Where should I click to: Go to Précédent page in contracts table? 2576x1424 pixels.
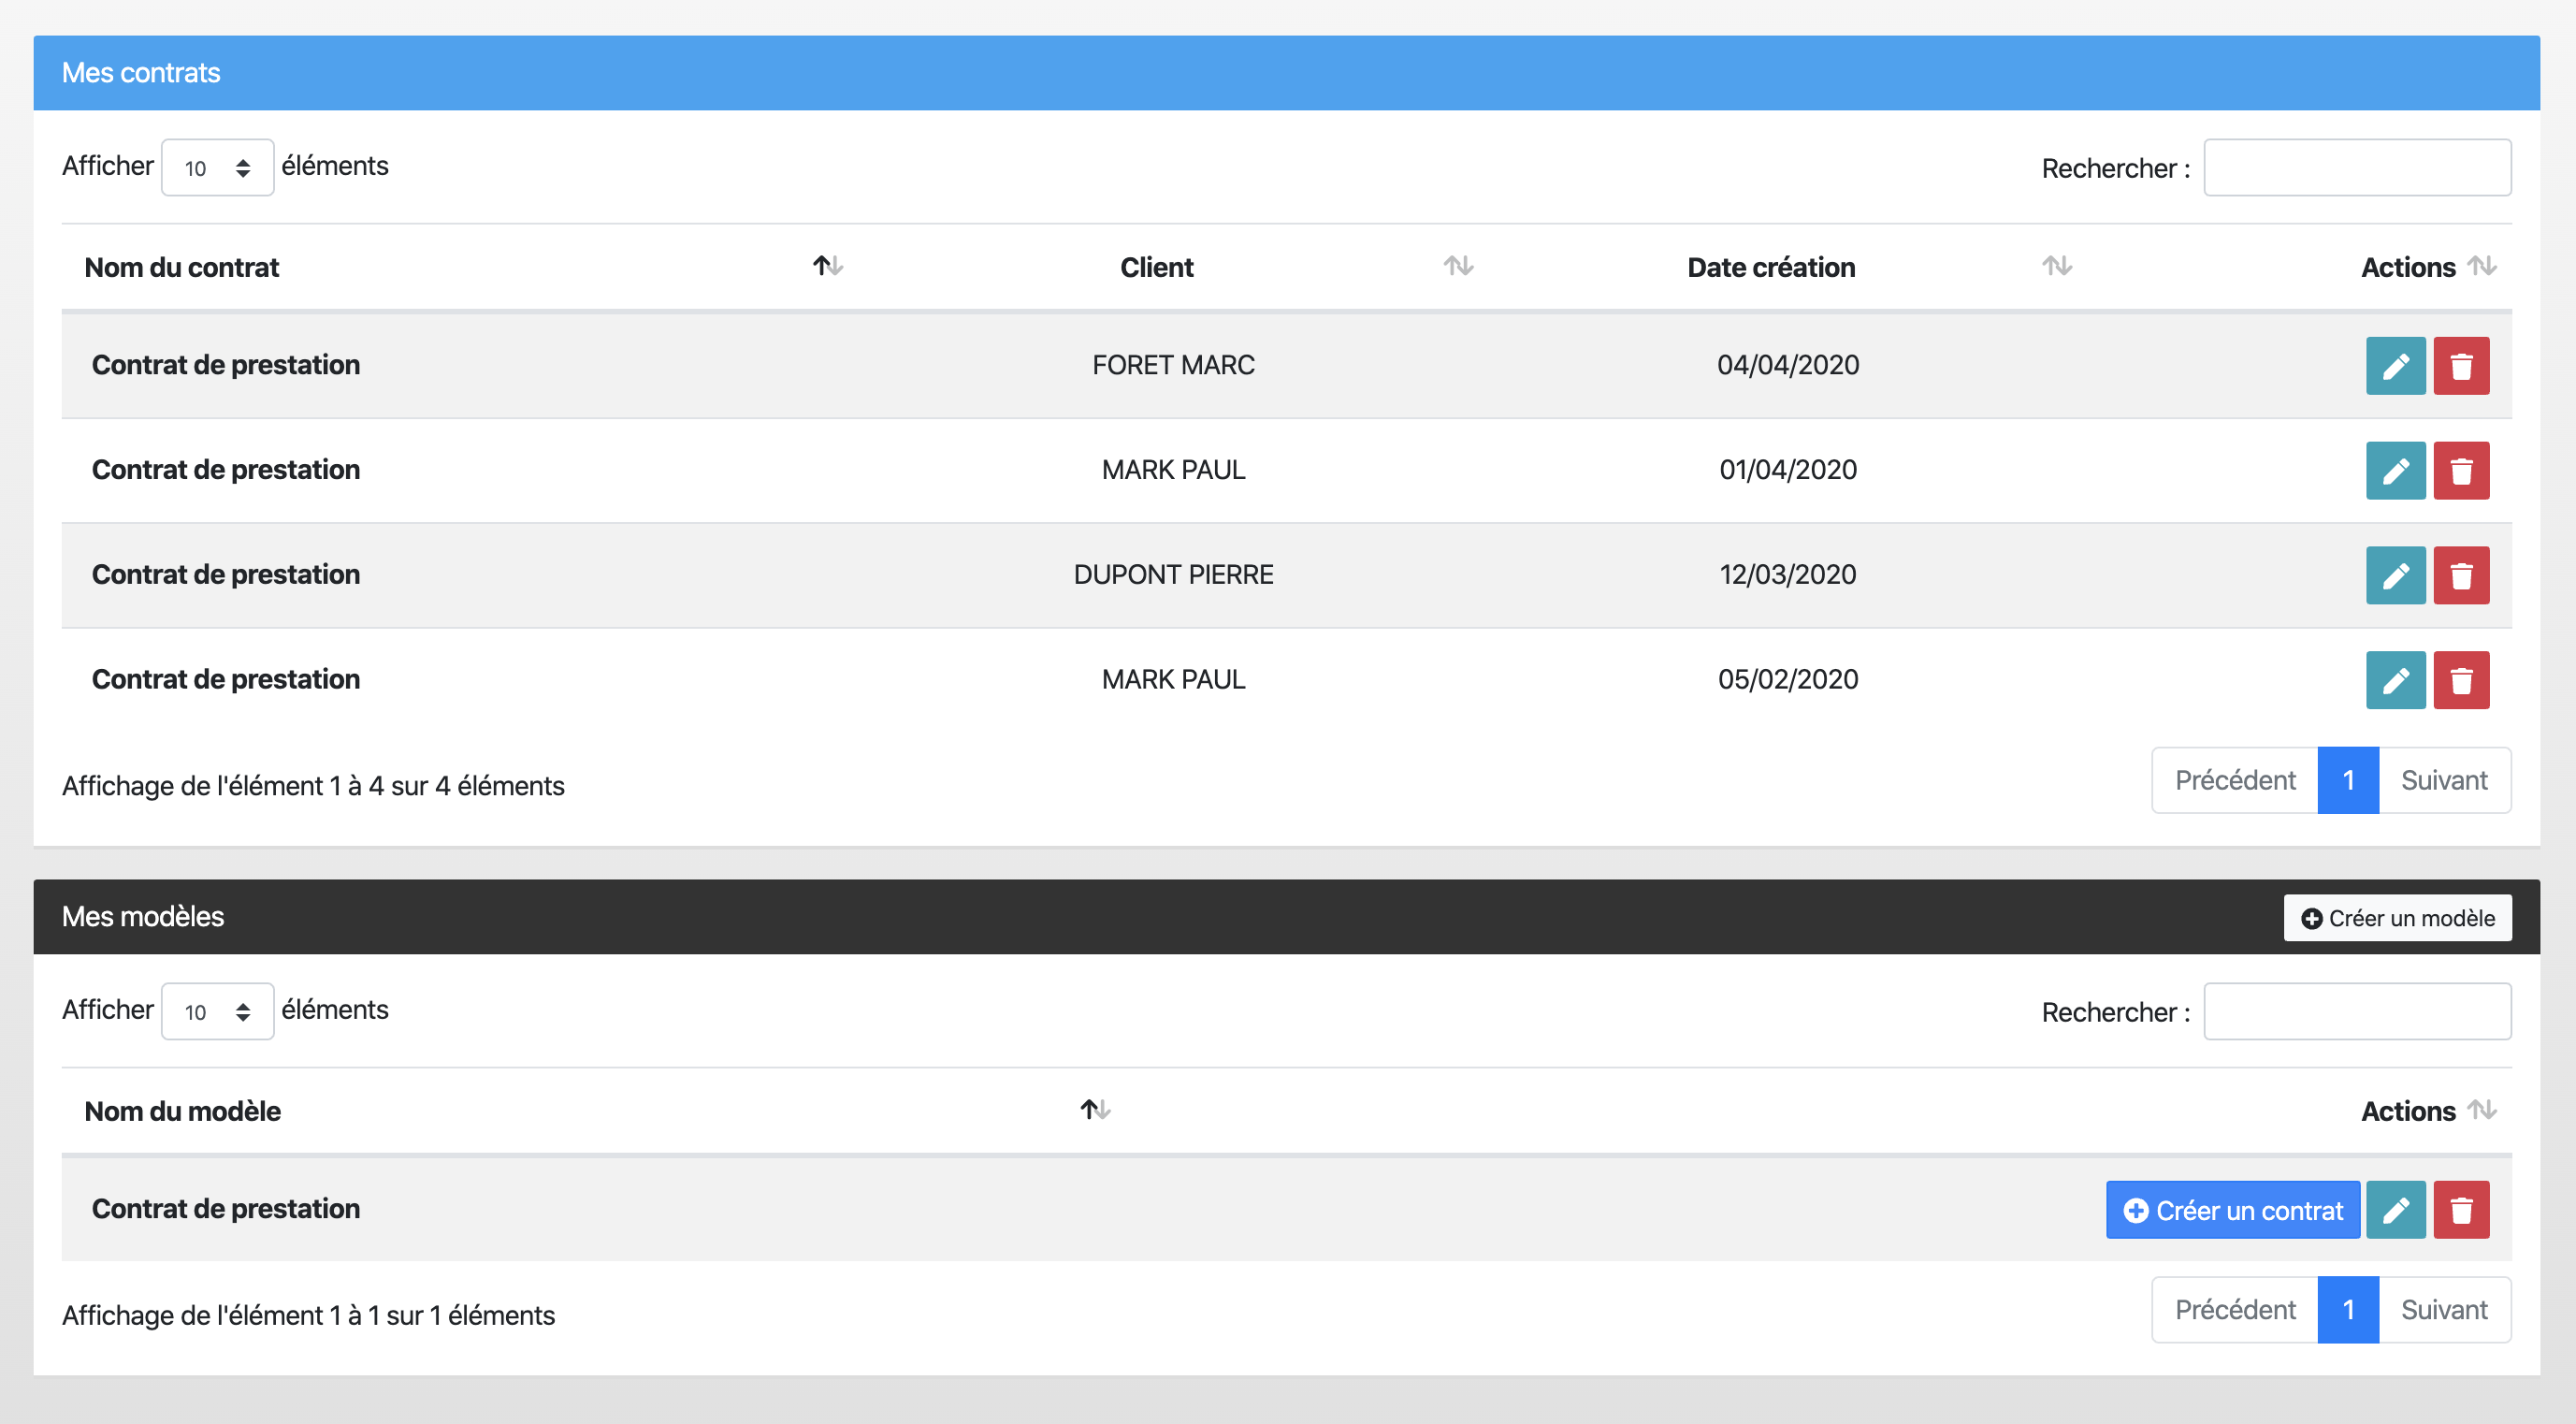click(2234, 781)
